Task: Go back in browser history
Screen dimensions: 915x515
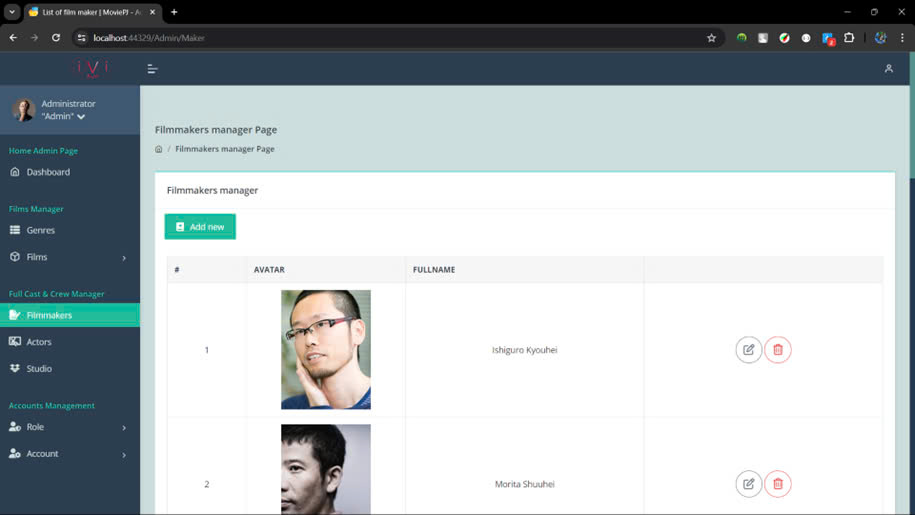Action: [x=13, y=38]
